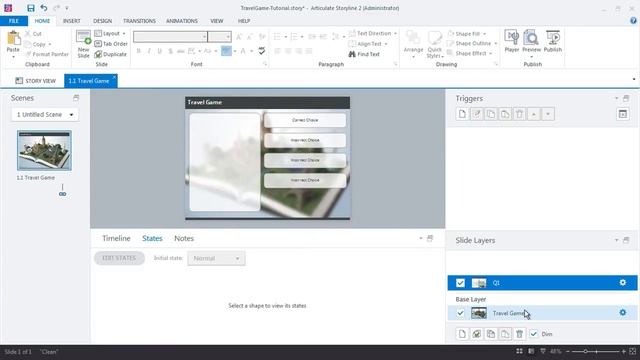Publish the course

tap(553, 41)
